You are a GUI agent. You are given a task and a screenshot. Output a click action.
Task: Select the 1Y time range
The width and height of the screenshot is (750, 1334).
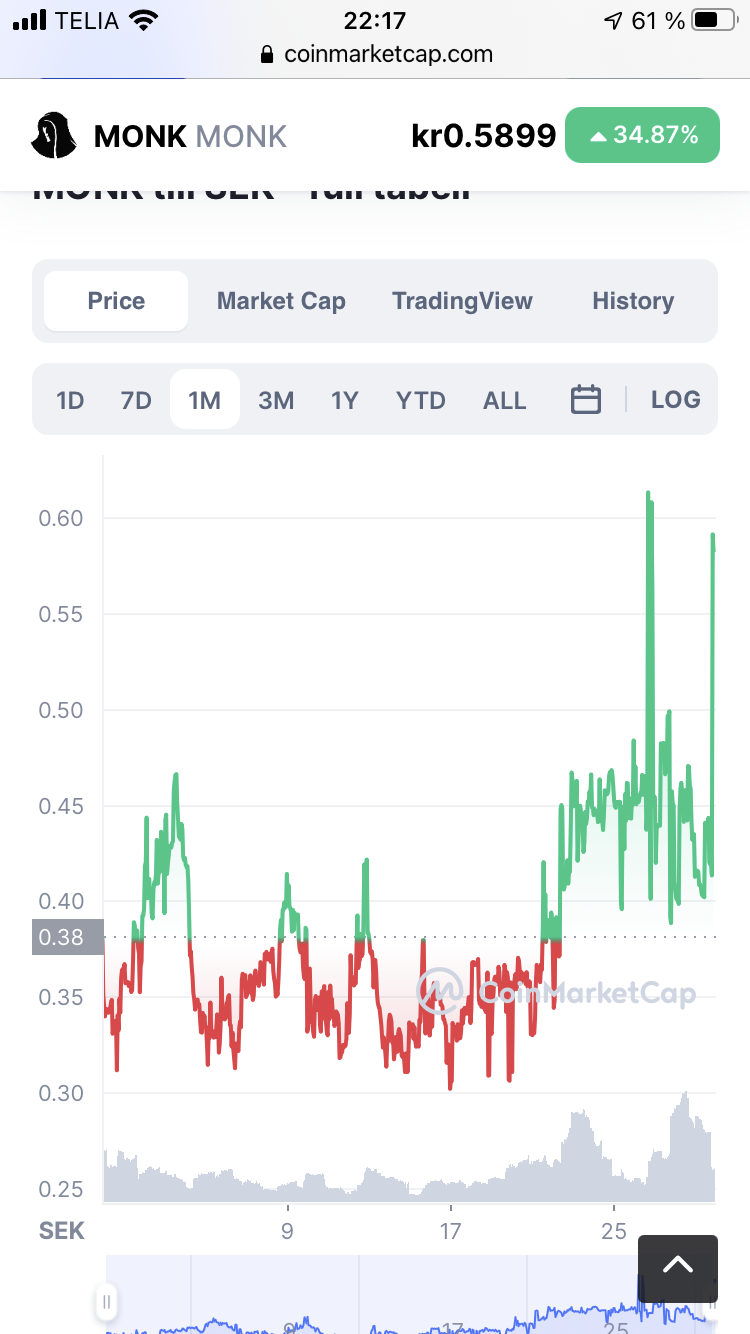click(344, 400)
